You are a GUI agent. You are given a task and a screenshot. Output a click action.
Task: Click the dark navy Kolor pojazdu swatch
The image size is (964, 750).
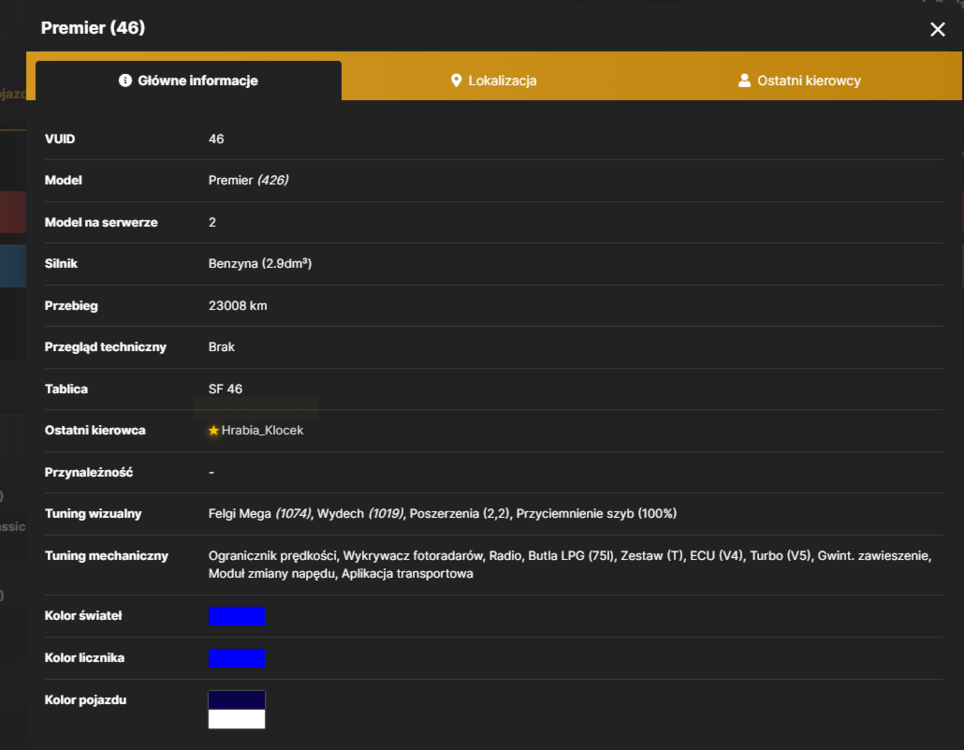(x=237, y=700)
